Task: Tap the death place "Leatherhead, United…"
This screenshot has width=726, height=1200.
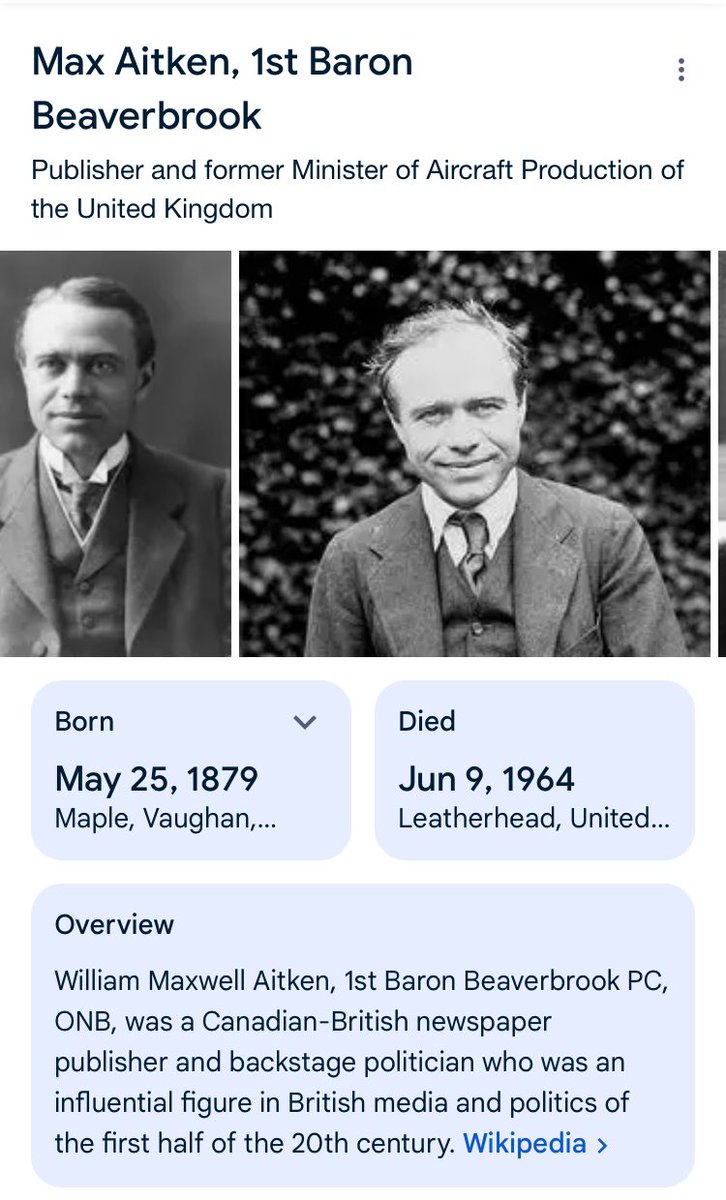Action: (533, 819)
